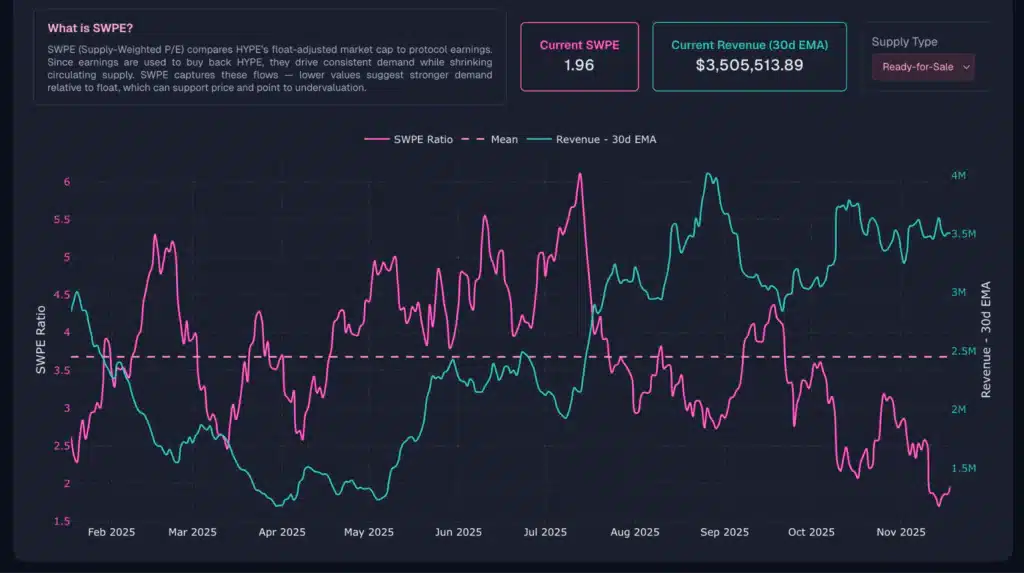Click the SWPE description paragraph text
The image size is (1024, 573).
pos(268,68)
